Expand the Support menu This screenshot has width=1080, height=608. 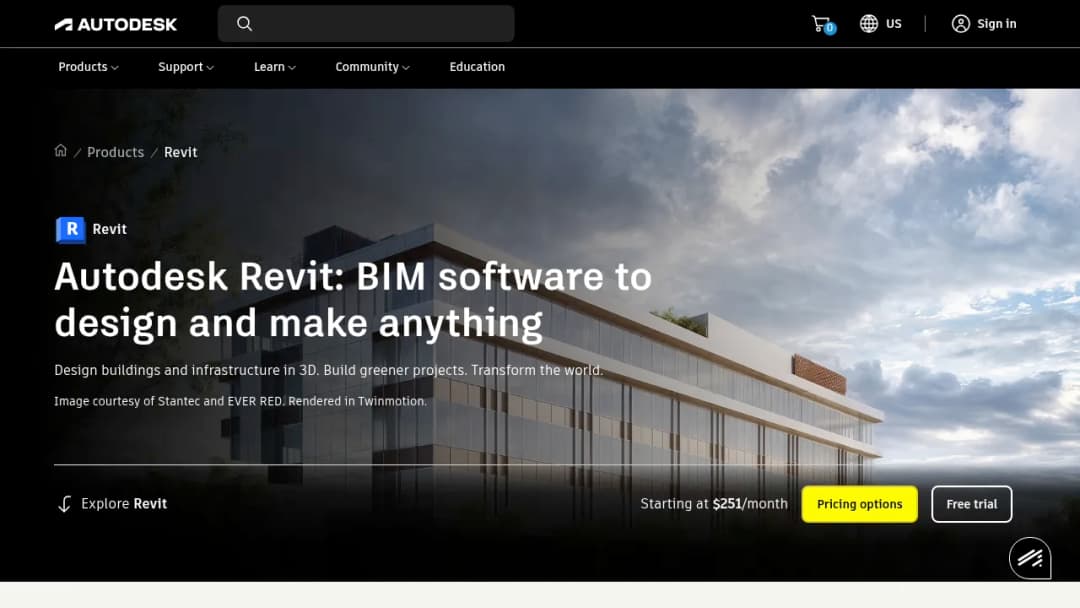[x=186, y=67]
